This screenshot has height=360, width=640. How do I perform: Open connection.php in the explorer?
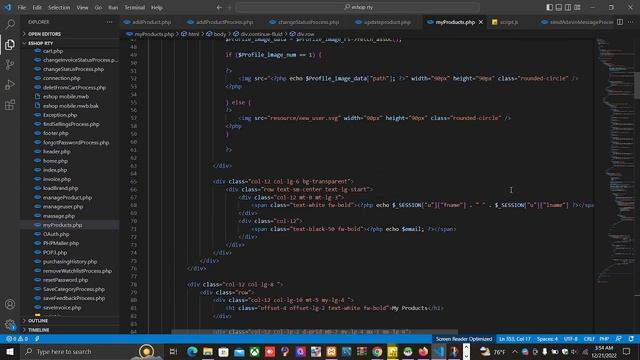pos(61,78)
